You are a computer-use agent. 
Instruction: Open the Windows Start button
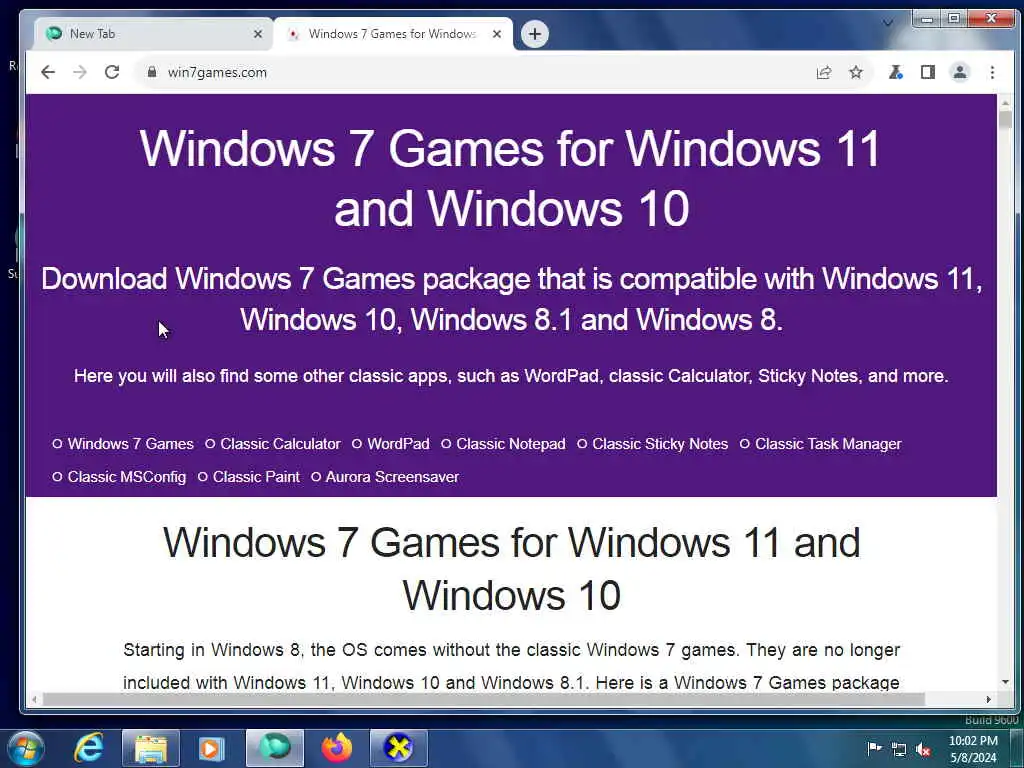pyautogui.click(x=25, y=748)
